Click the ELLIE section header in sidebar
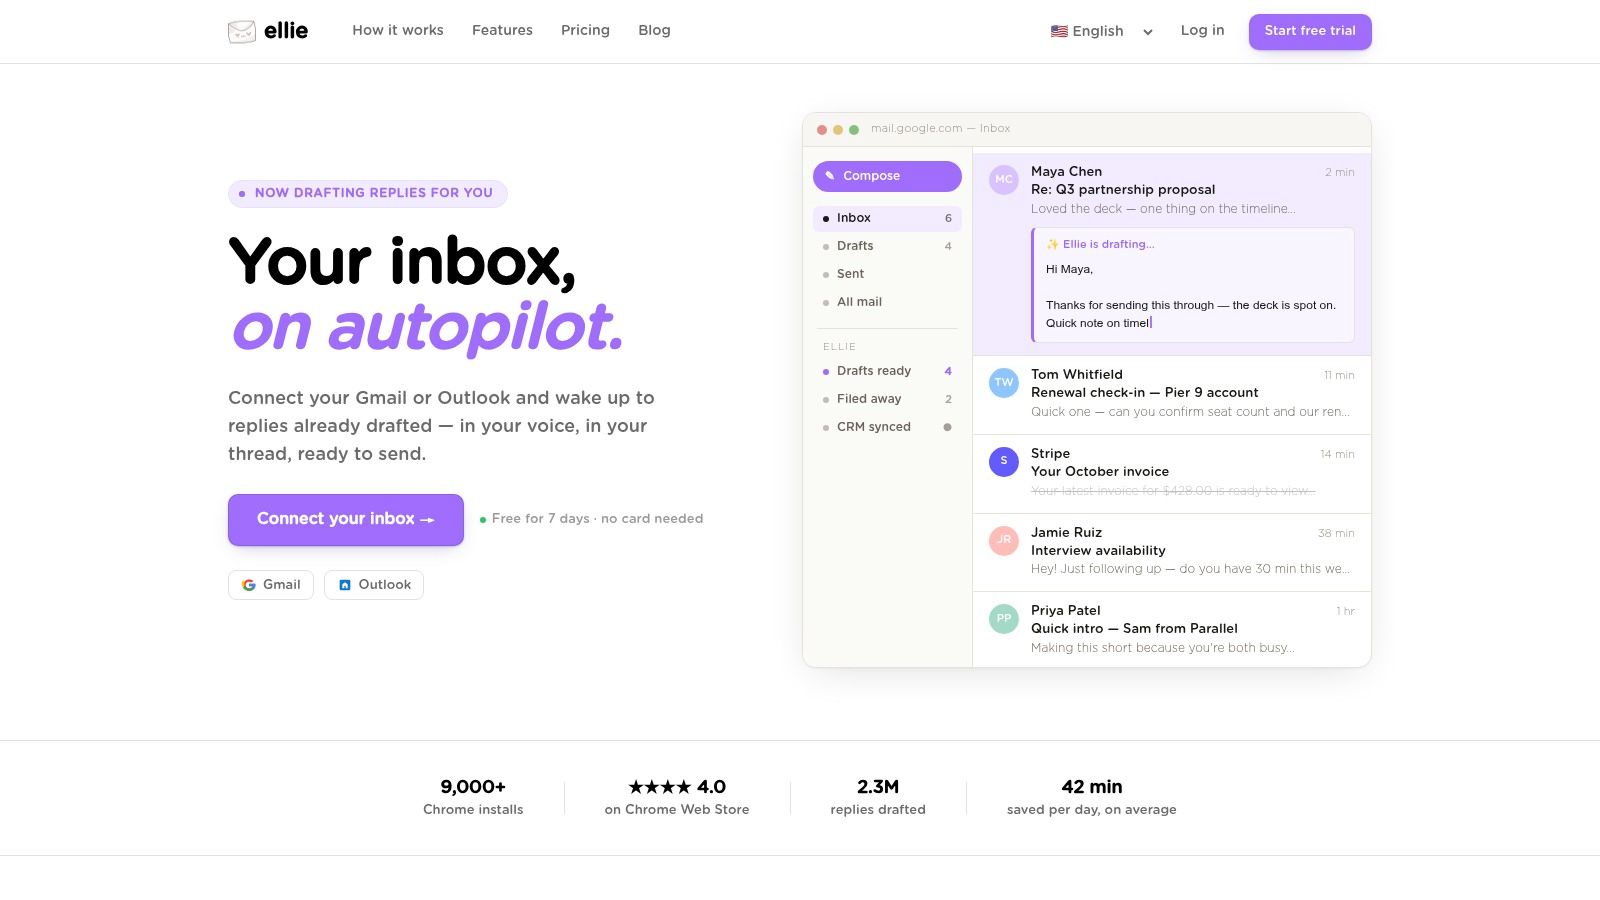 click(x=839, y=347)
